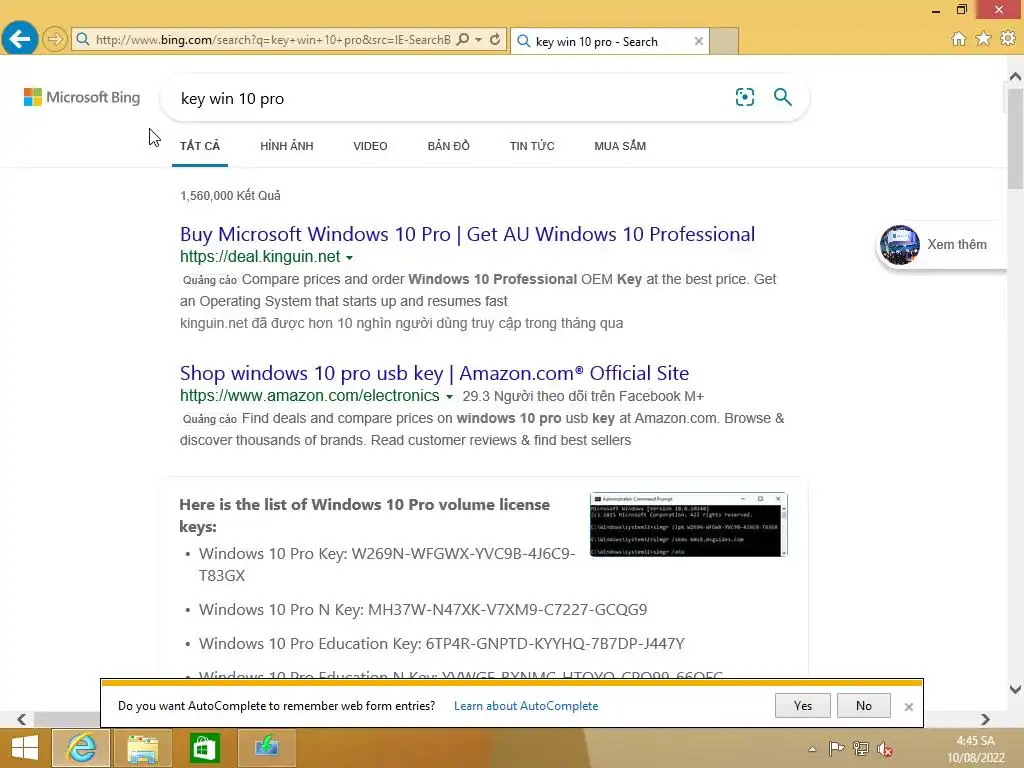Click the muted volume tray icon

[x=885, y=748]
